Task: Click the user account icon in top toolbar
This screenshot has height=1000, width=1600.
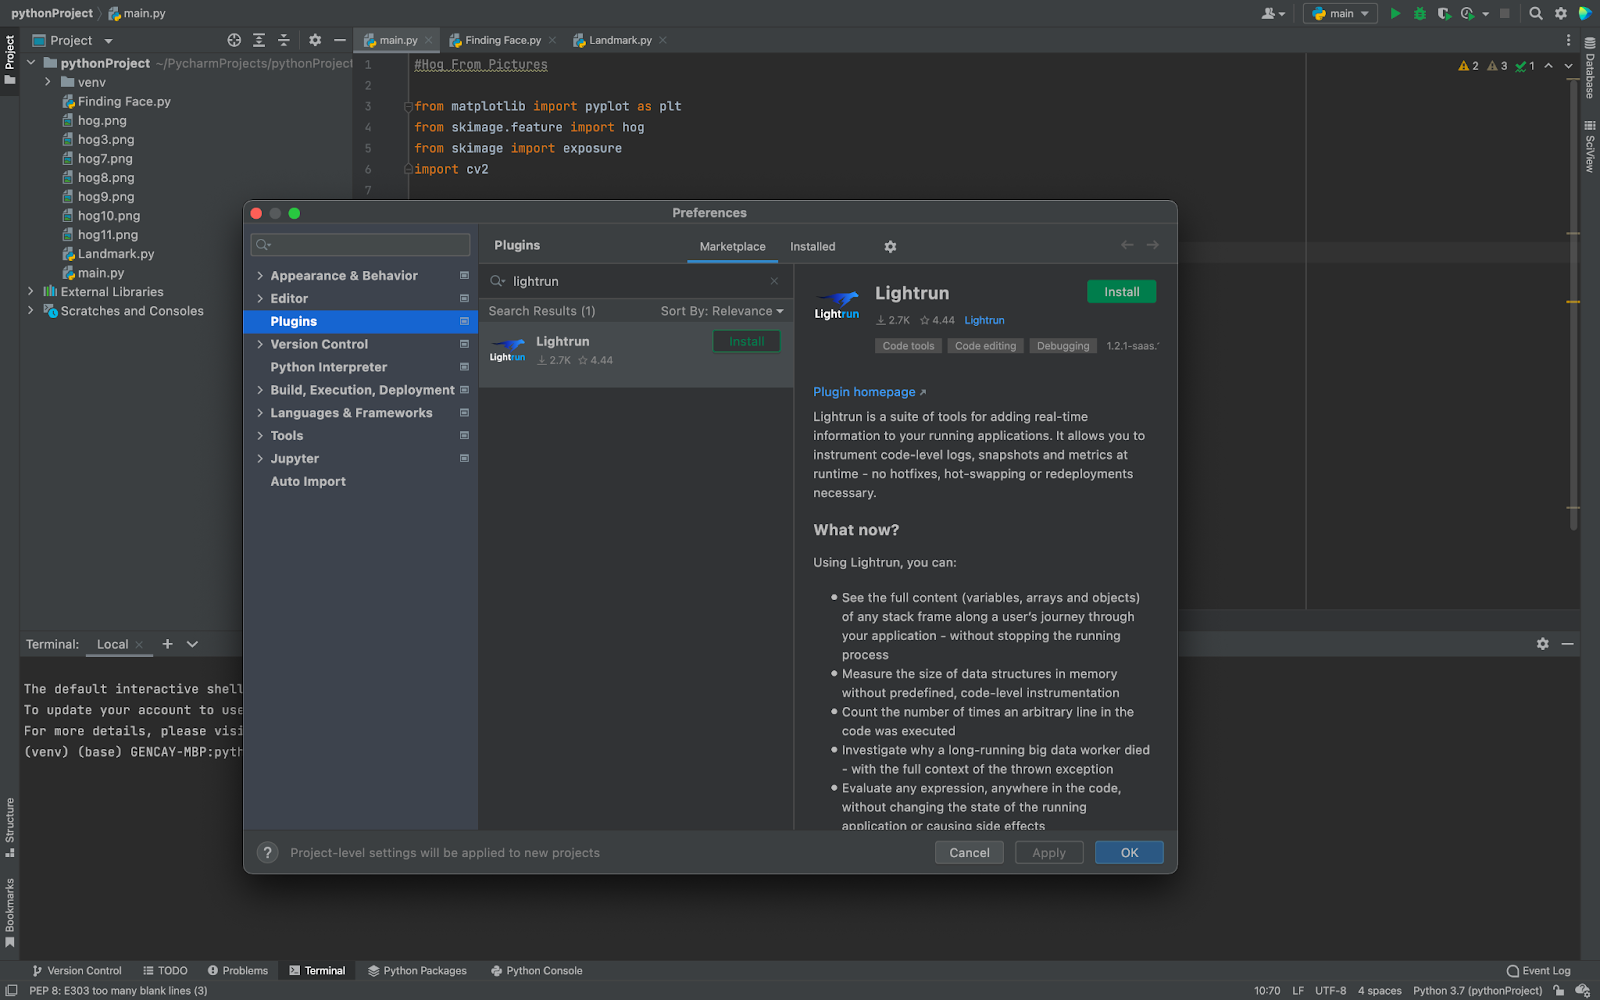Action: pyautogui.click(x=1272, y=13)
